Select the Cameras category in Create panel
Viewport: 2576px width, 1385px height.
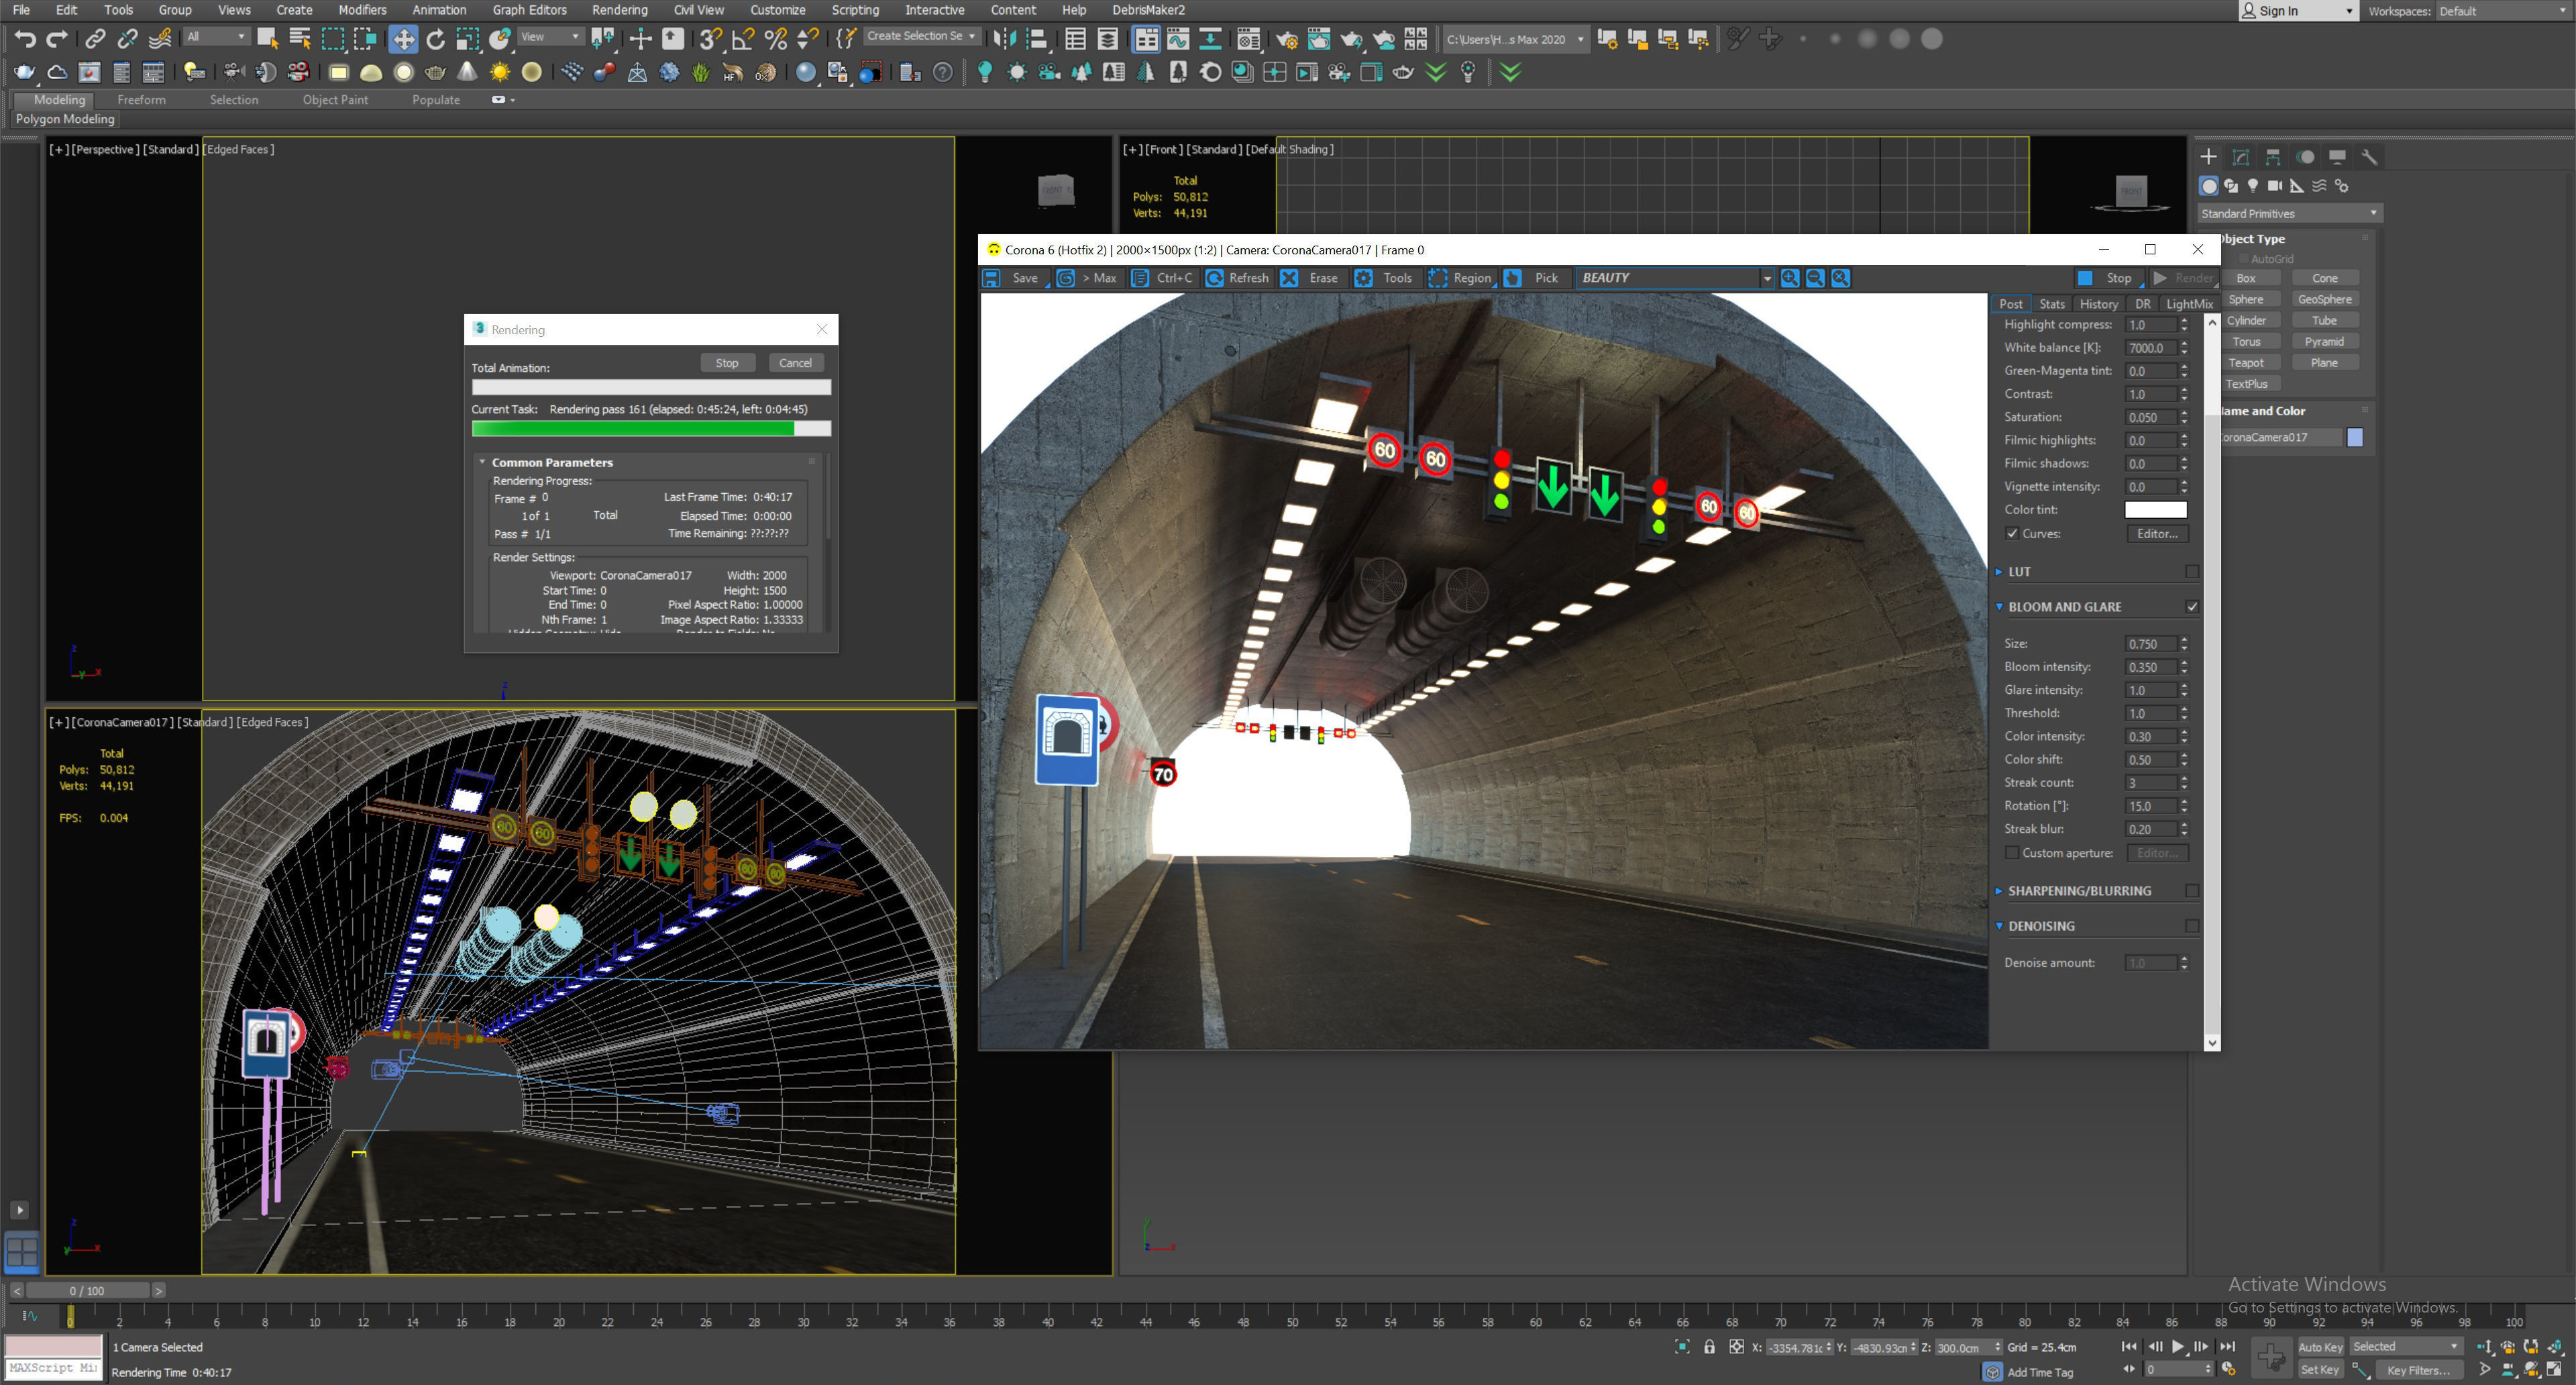[x=2275, y=186]
